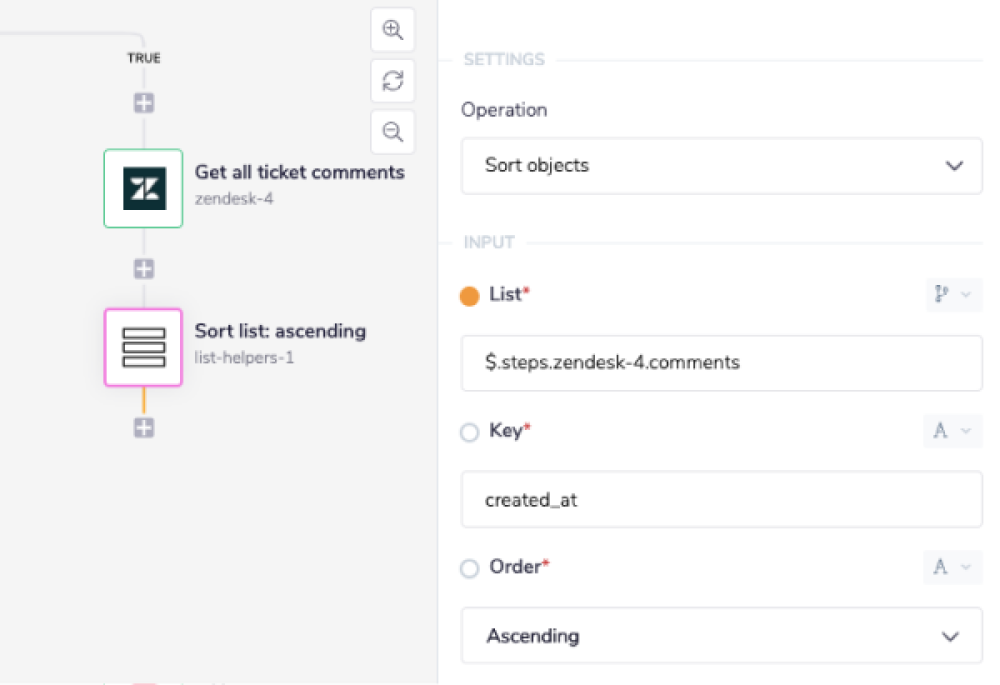This screenshot has height=685, width=1000.
Task: Open the Operation dropdown showing Sort objects
Action: [x=721, y=166]
